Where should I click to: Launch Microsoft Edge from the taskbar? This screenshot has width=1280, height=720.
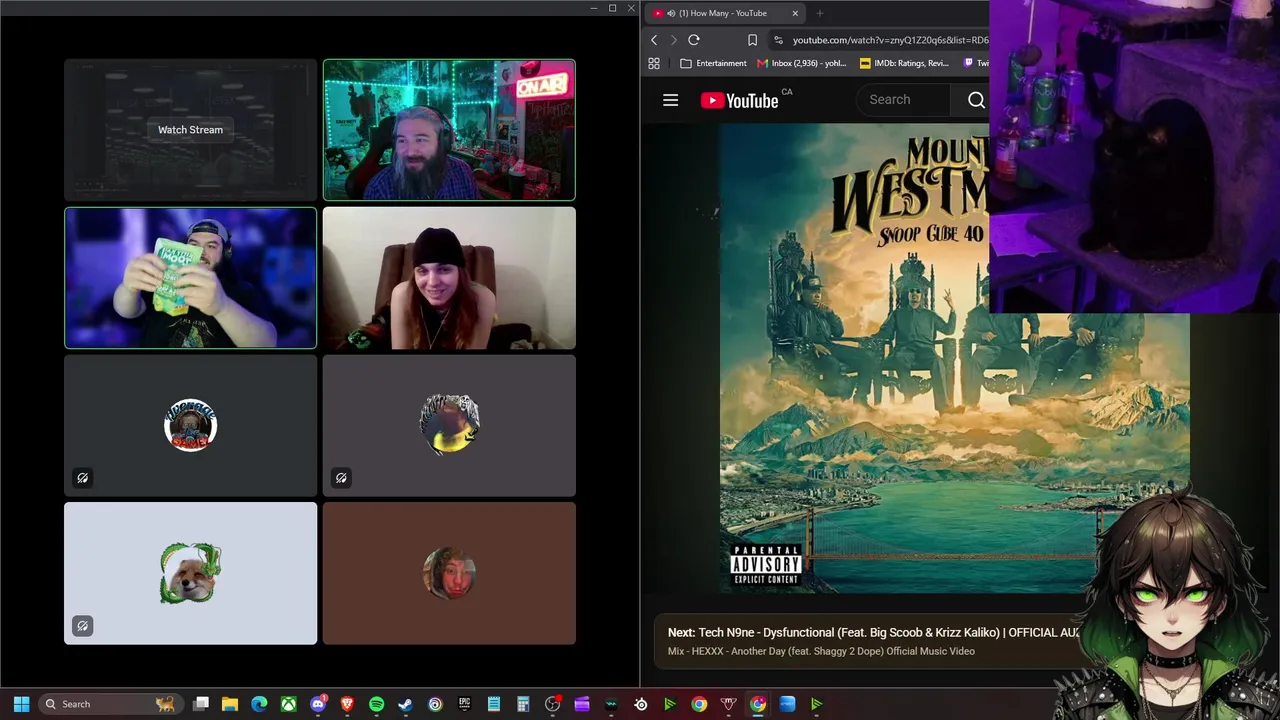(259, 704)
